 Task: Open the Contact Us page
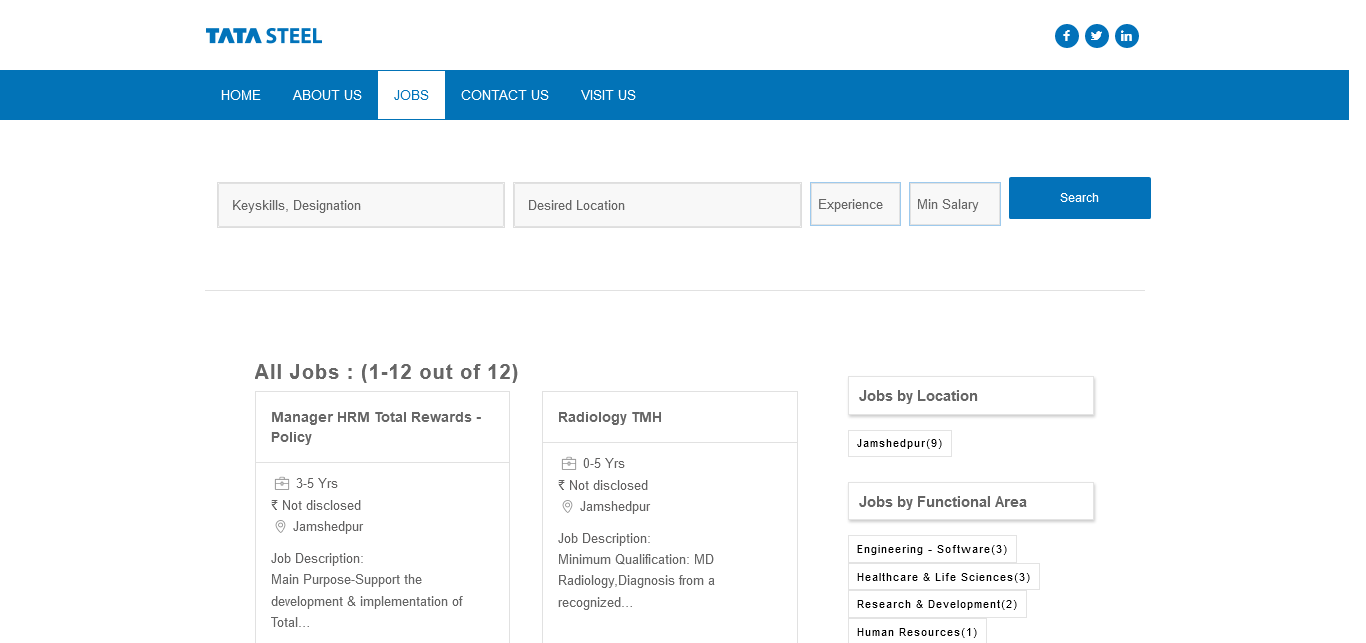click(505, 95)
